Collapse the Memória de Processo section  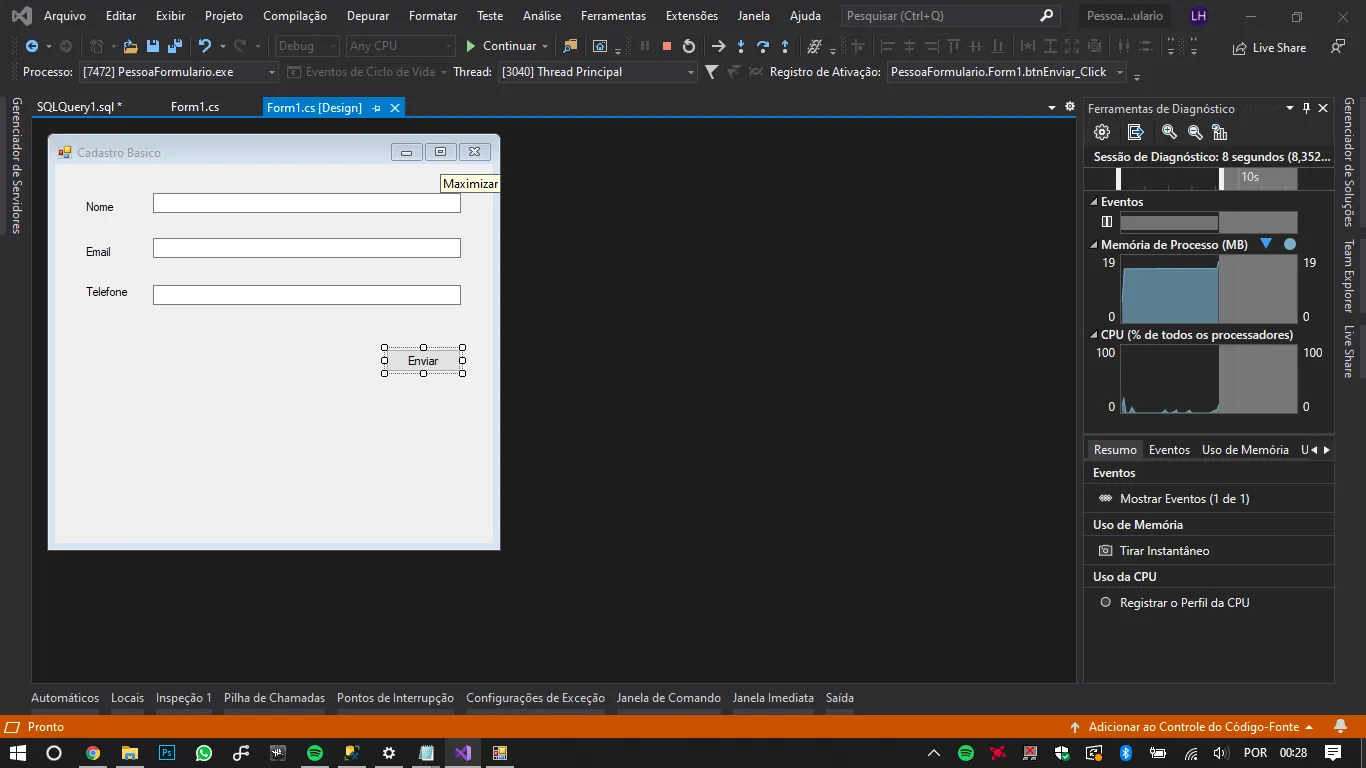(1094, 245)
